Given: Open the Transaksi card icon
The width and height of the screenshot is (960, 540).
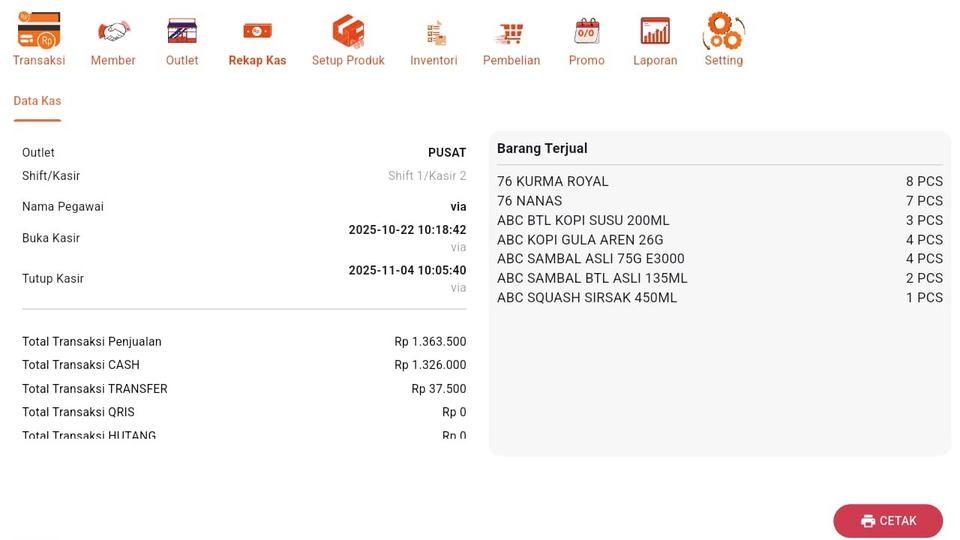Looking at the screenshot, I should 39,29.
